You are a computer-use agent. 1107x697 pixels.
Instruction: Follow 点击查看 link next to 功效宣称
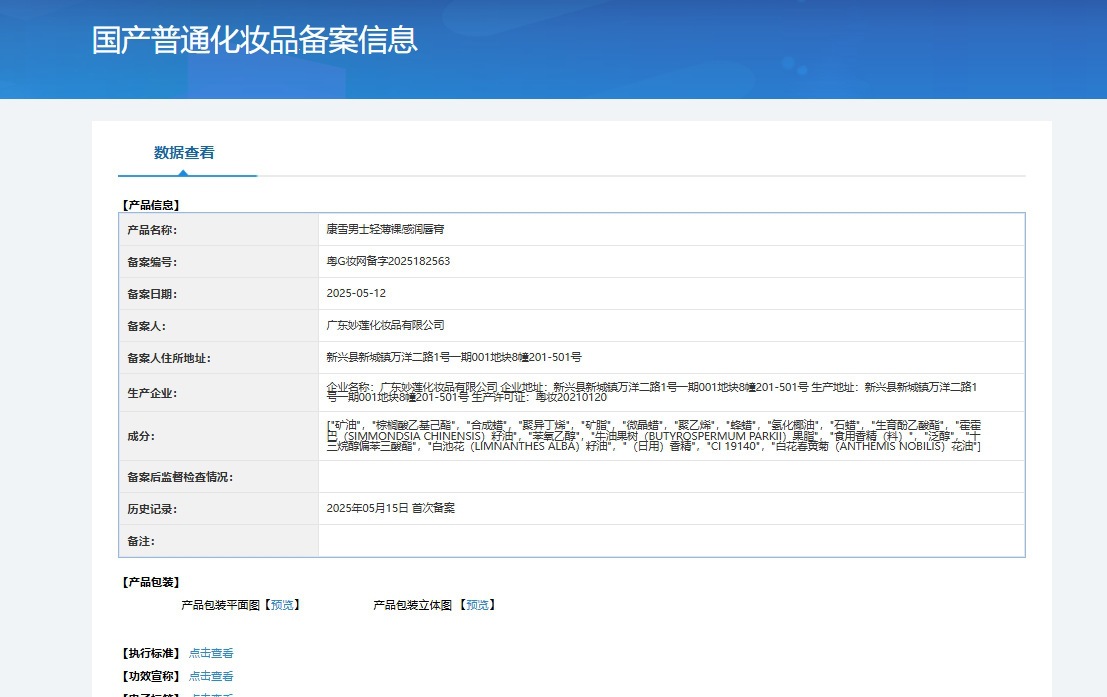tap(211, 676)
